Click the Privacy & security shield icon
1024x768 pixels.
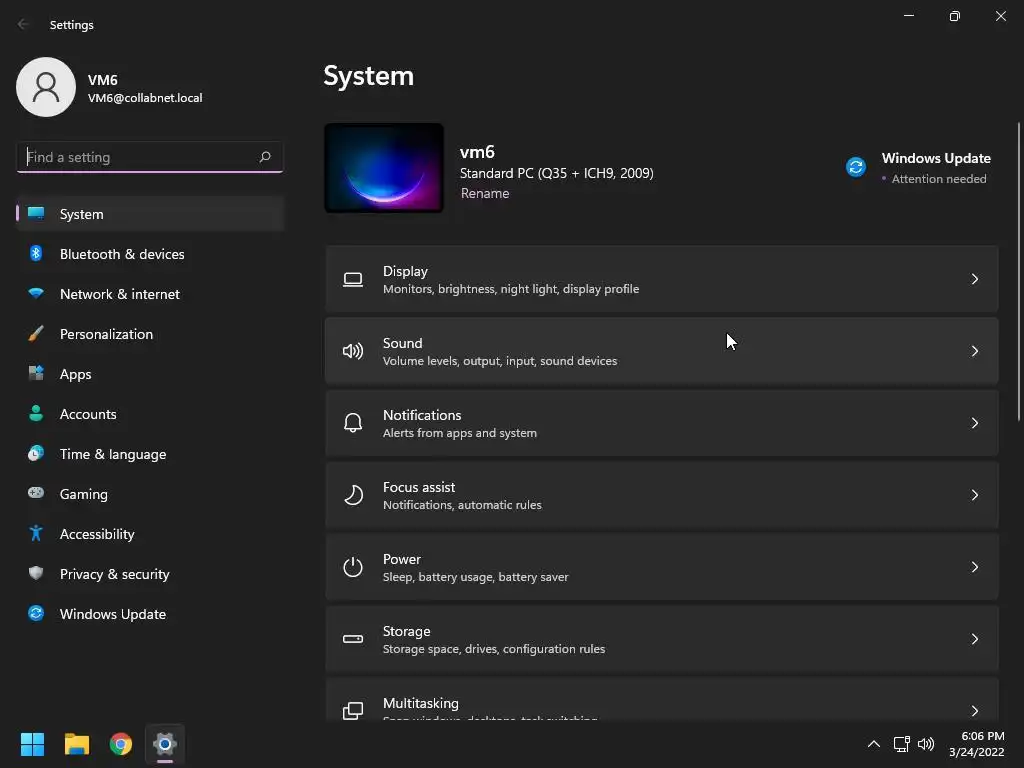[36, 573]
